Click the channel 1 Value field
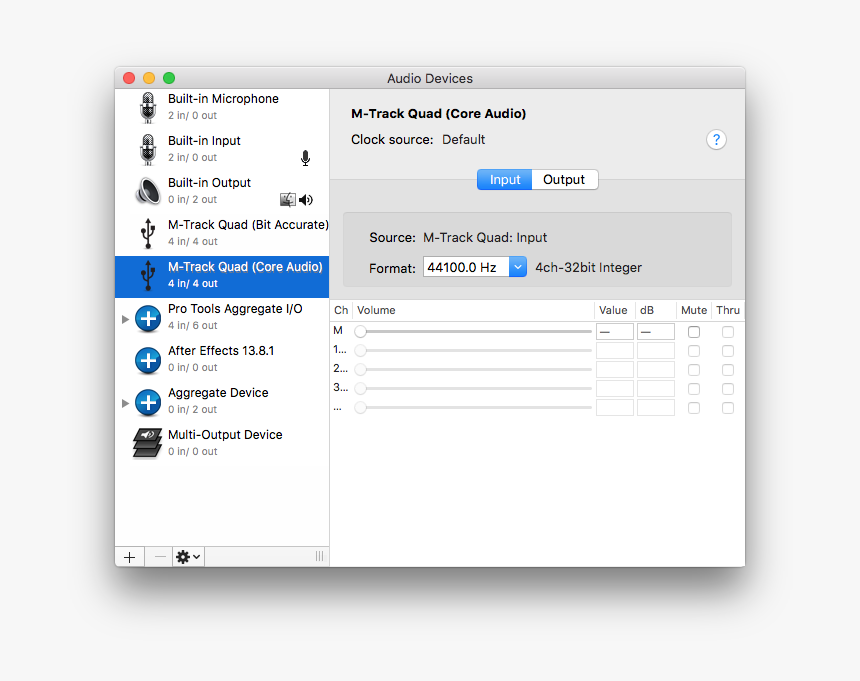 click(615, 351)
